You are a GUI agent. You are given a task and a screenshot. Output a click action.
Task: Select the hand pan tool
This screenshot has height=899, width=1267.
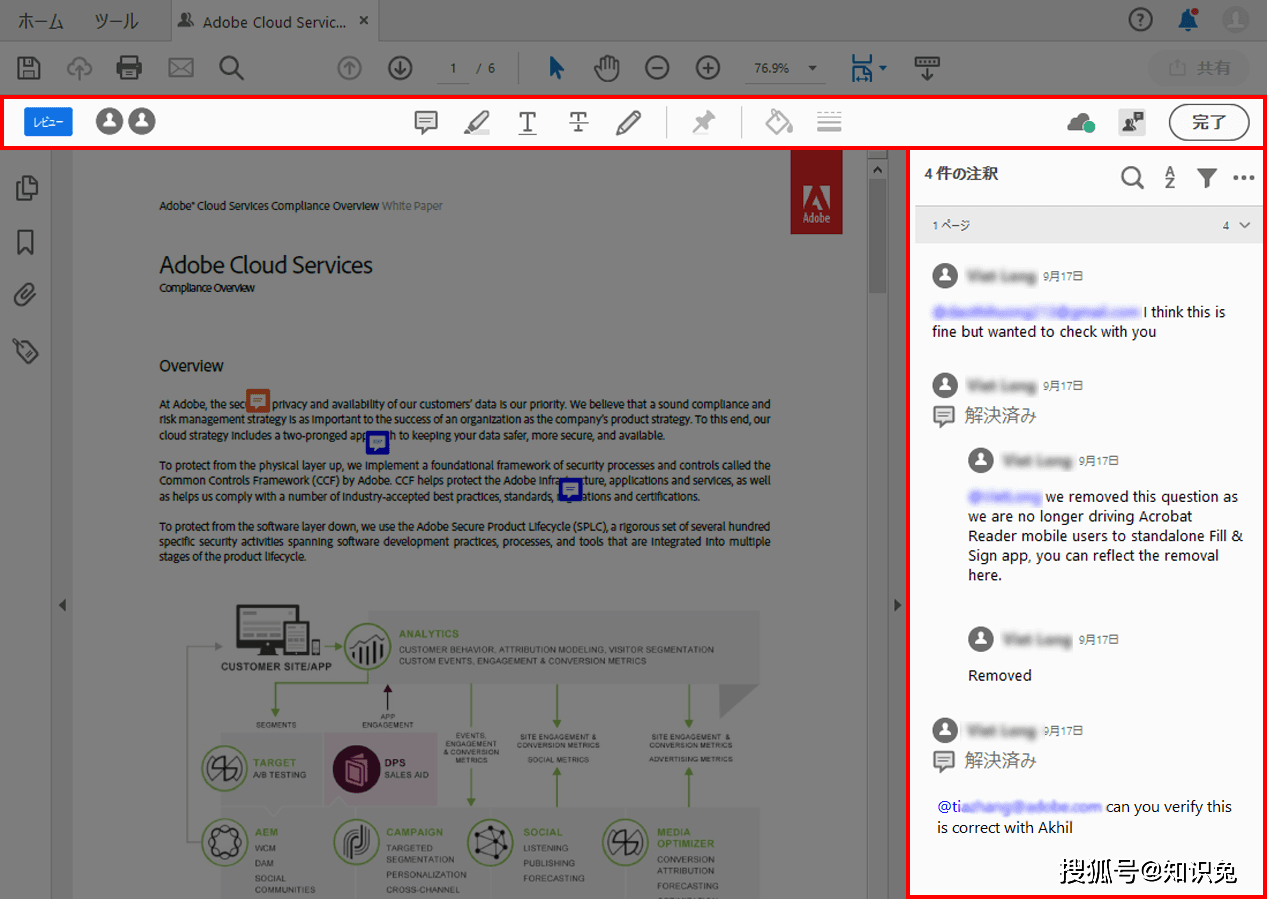[606, 68]
